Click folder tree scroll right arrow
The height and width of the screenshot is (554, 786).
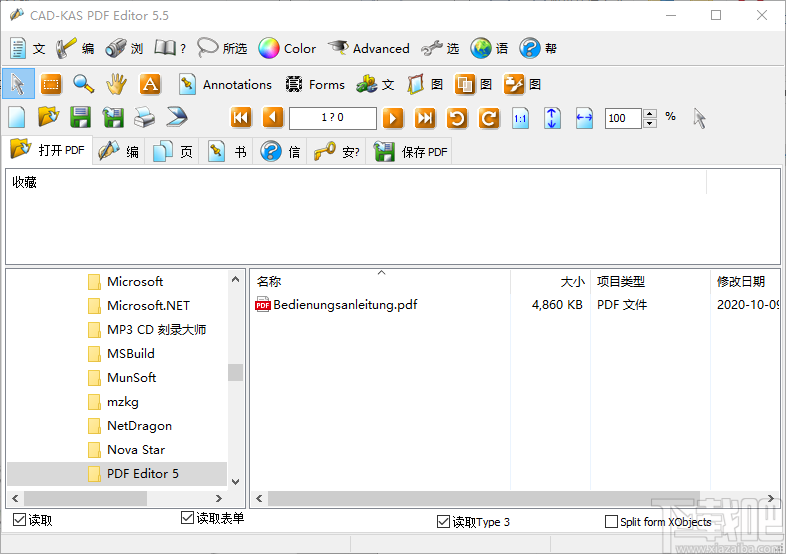pos(219,498)
